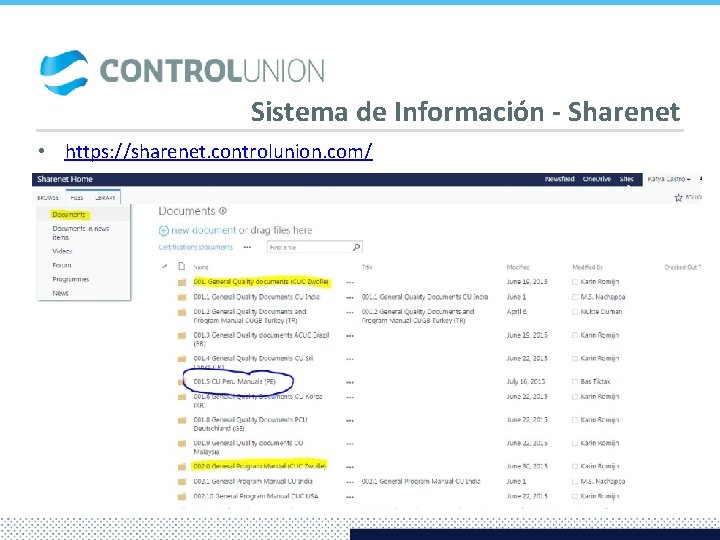Expand the Katya Castro user menu

[x=669, y=179]
